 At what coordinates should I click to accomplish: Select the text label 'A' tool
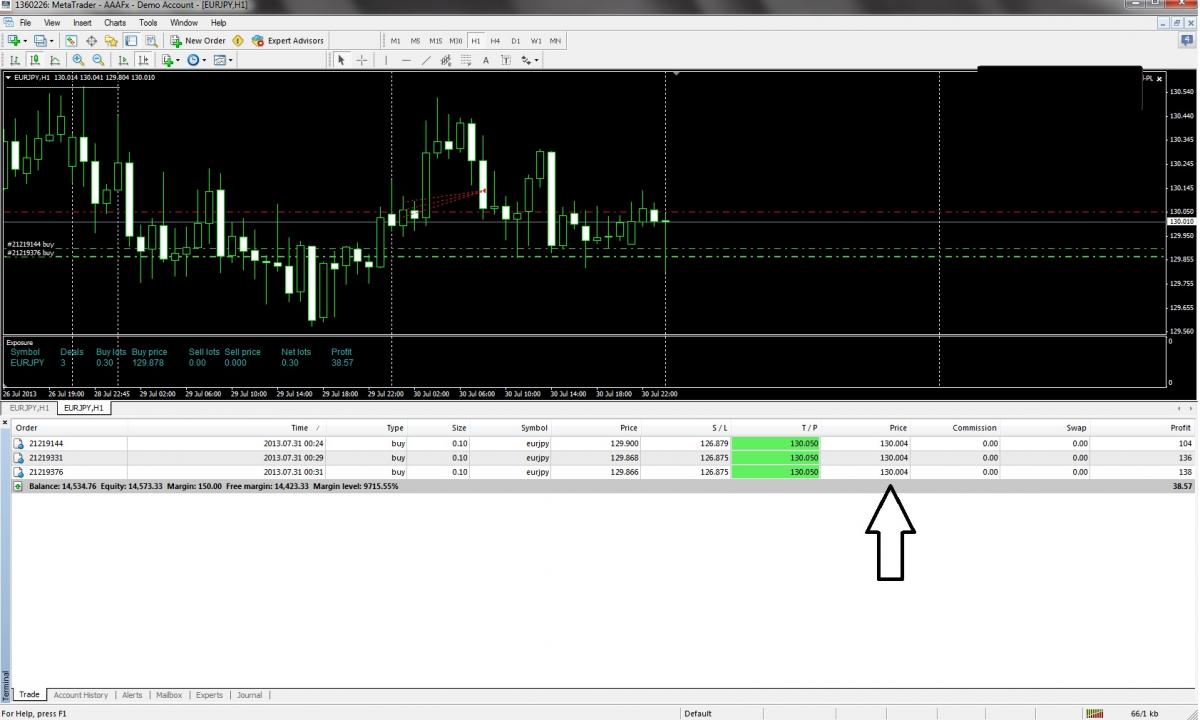click(486, 60)
